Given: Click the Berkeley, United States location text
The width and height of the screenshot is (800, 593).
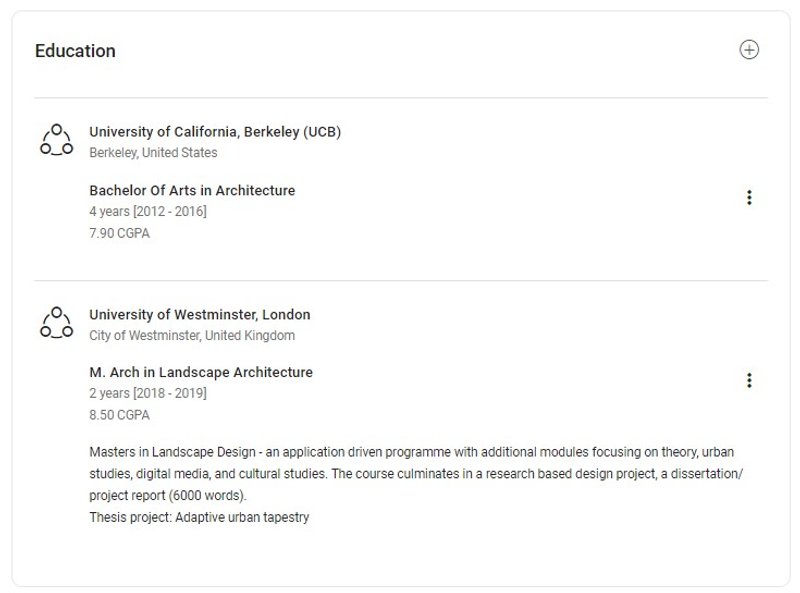Looking at the screenshot, I should click(153, 153).
